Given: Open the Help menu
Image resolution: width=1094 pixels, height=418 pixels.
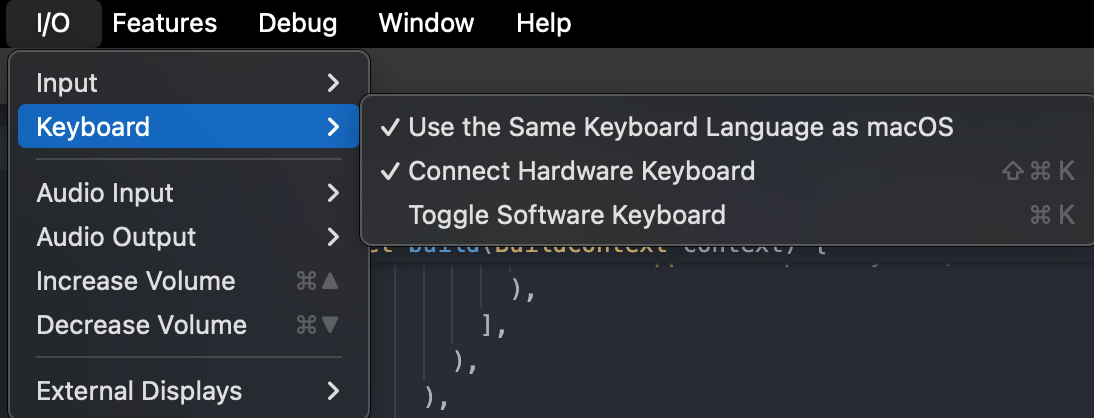Looking at the screenshot, I should [x=544, y=23].
